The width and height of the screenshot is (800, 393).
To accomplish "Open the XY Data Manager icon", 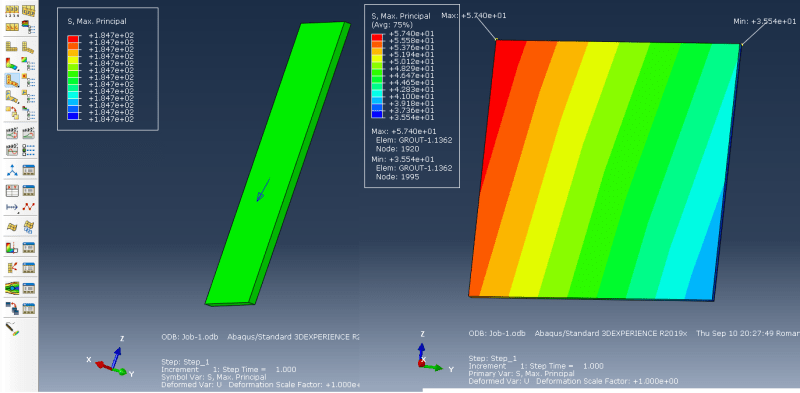I will [29, 191].
